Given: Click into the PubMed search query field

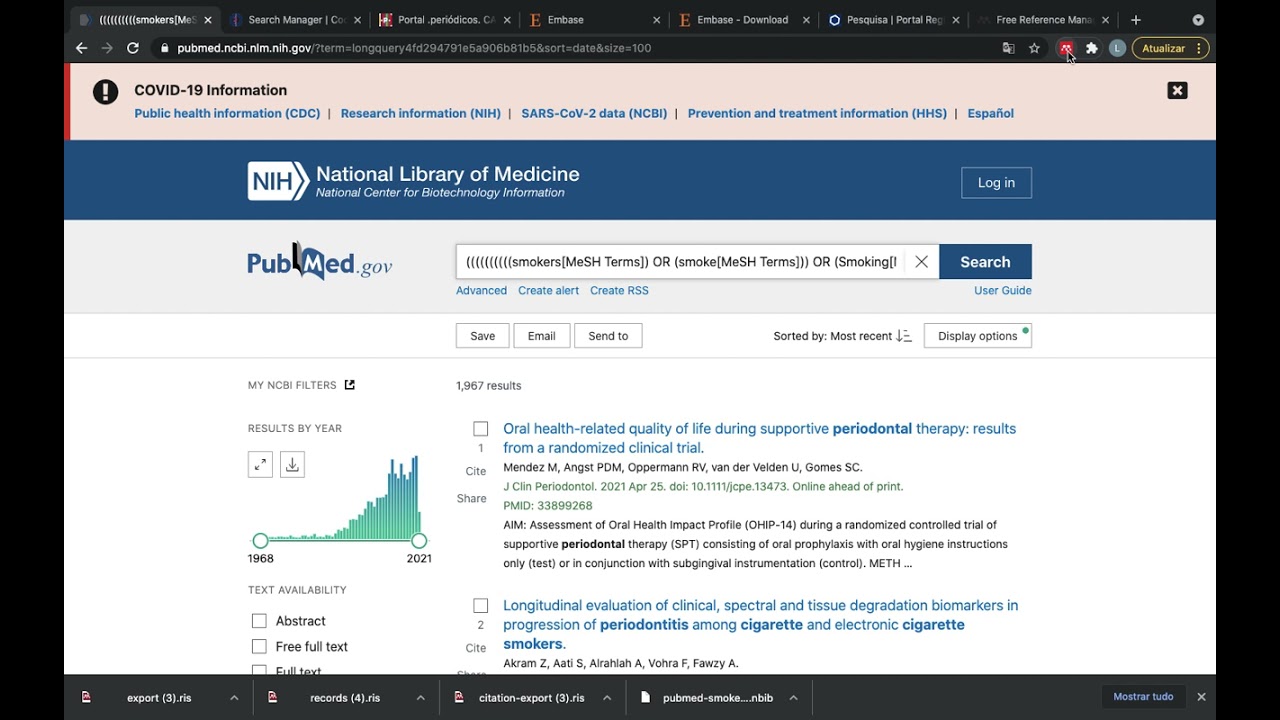Looking at the screenshot, I should pos(681,262).
